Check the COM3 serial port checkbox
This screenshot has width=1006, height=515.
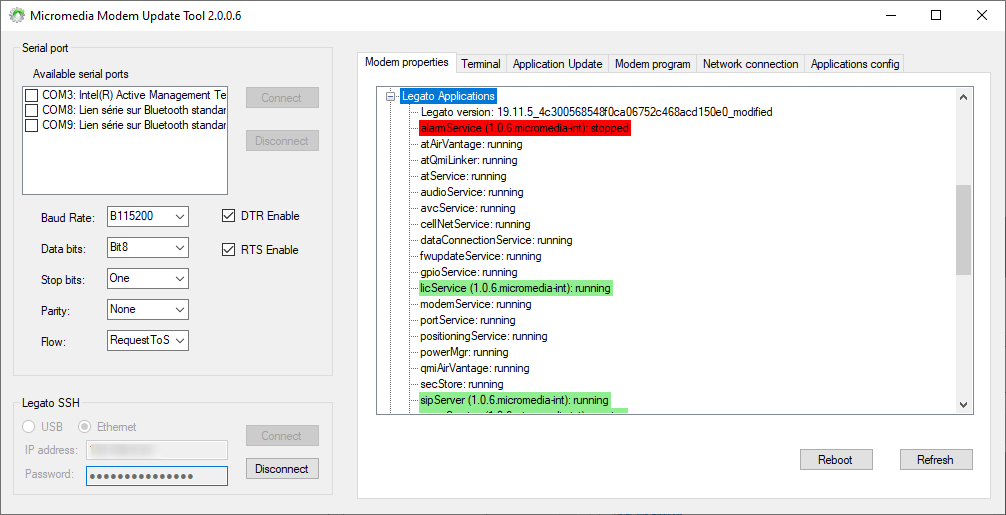point(32,95)
